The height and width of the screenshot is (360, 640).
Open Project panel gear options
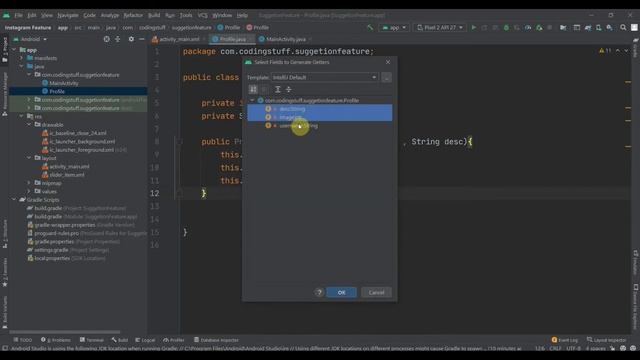click(131, 39)
